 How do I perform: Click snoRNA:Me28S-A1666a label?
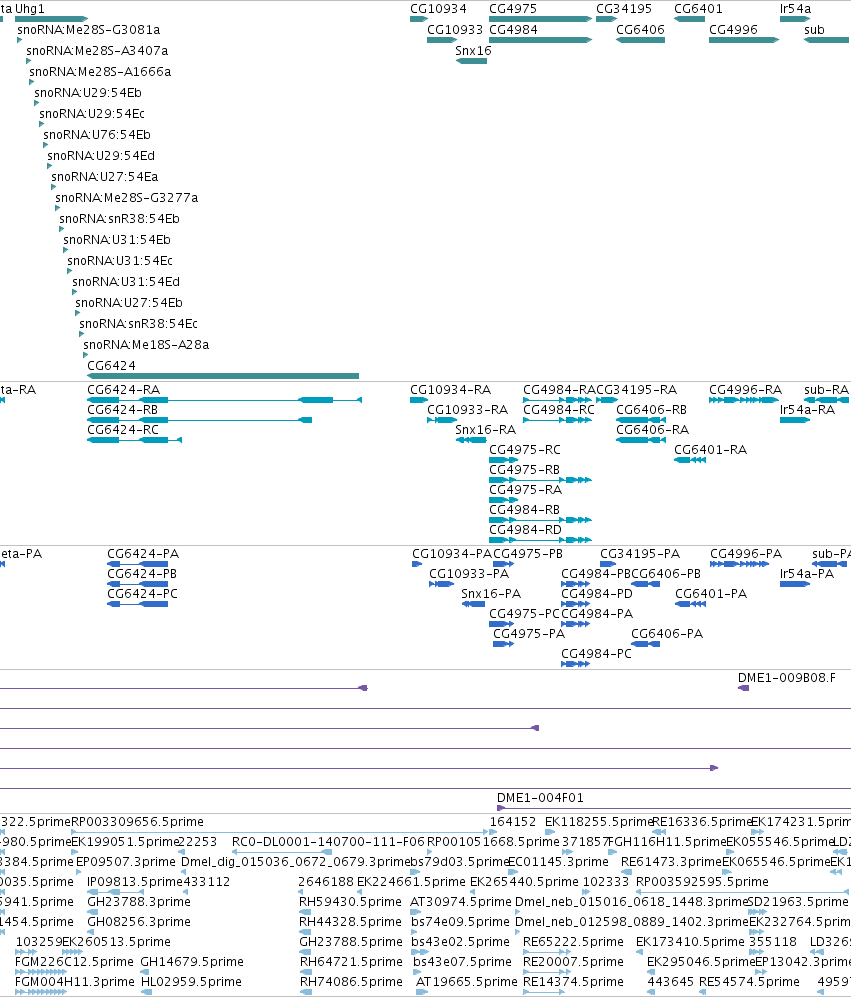(x=100, y=72)
